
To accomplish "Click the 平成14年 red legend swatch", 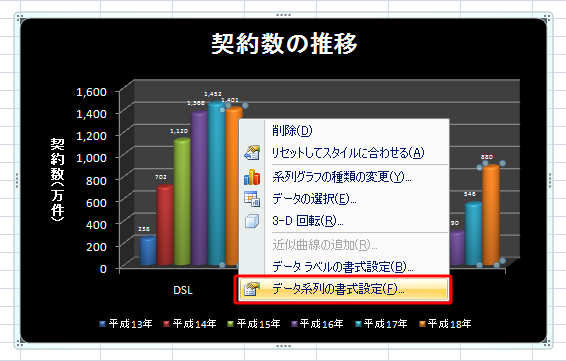I will 166,324.
